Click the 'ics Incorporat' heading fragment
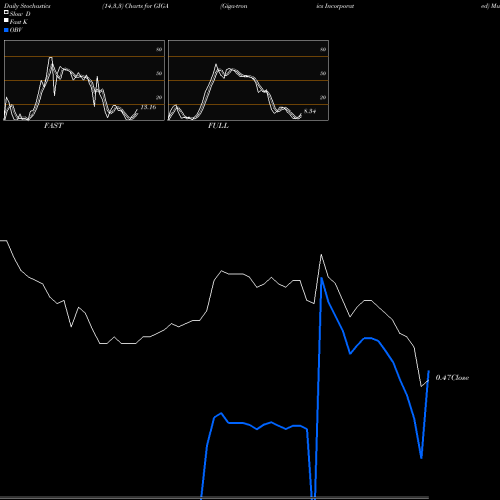Viewport: 500px width, 500px height. tap(335, 6)
